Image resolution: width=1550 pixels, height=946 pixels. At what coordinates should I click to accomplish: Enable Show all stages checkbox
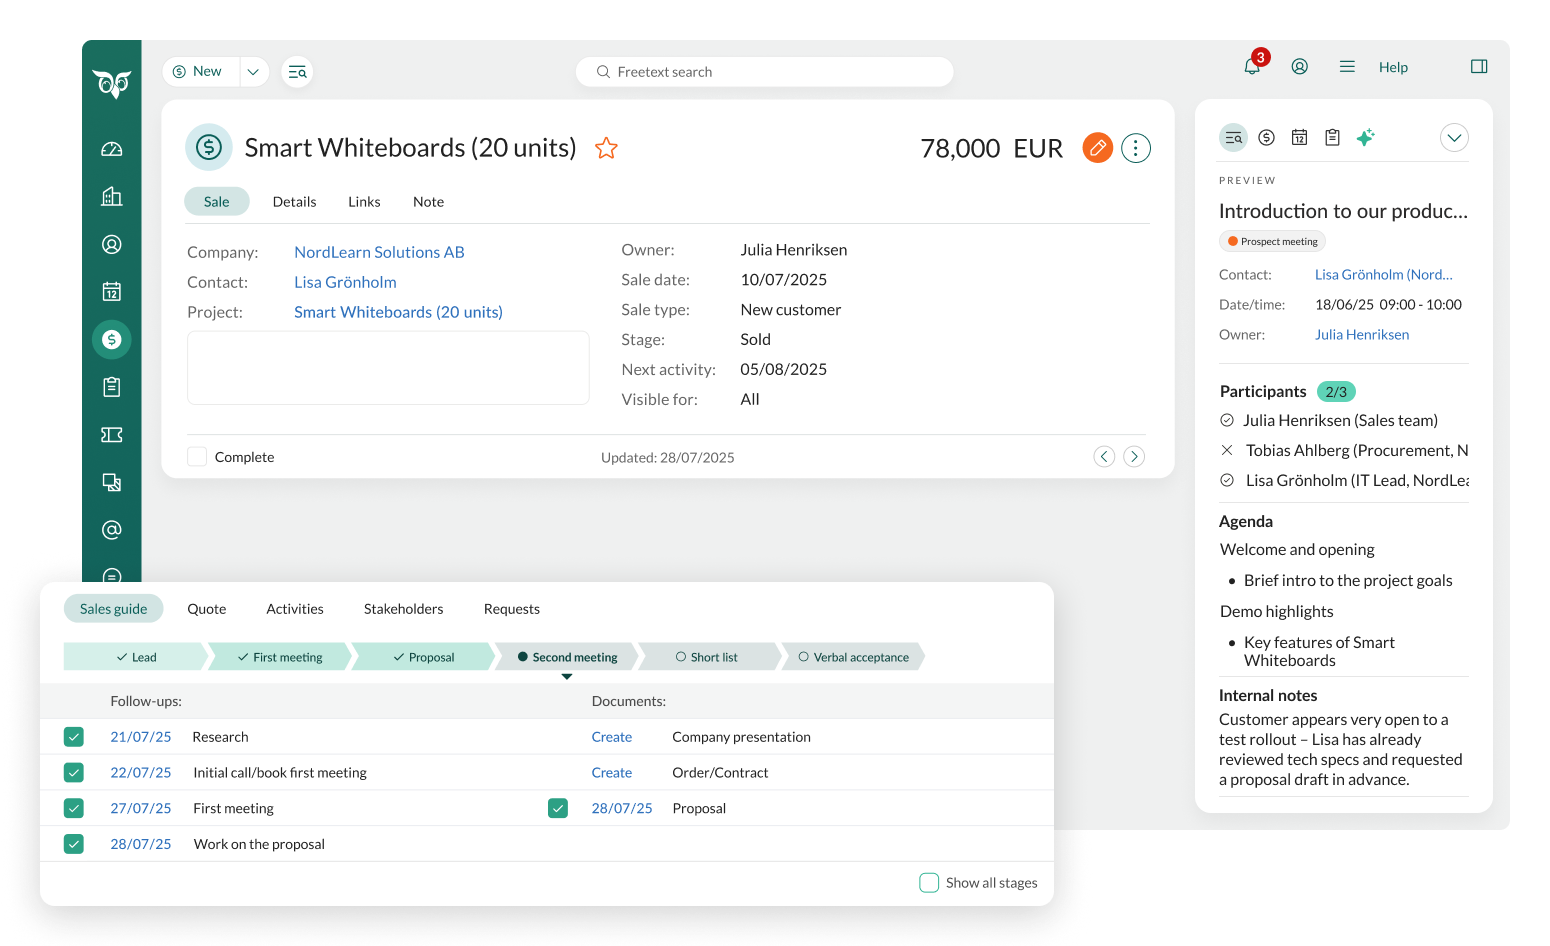tap(929, 883)
